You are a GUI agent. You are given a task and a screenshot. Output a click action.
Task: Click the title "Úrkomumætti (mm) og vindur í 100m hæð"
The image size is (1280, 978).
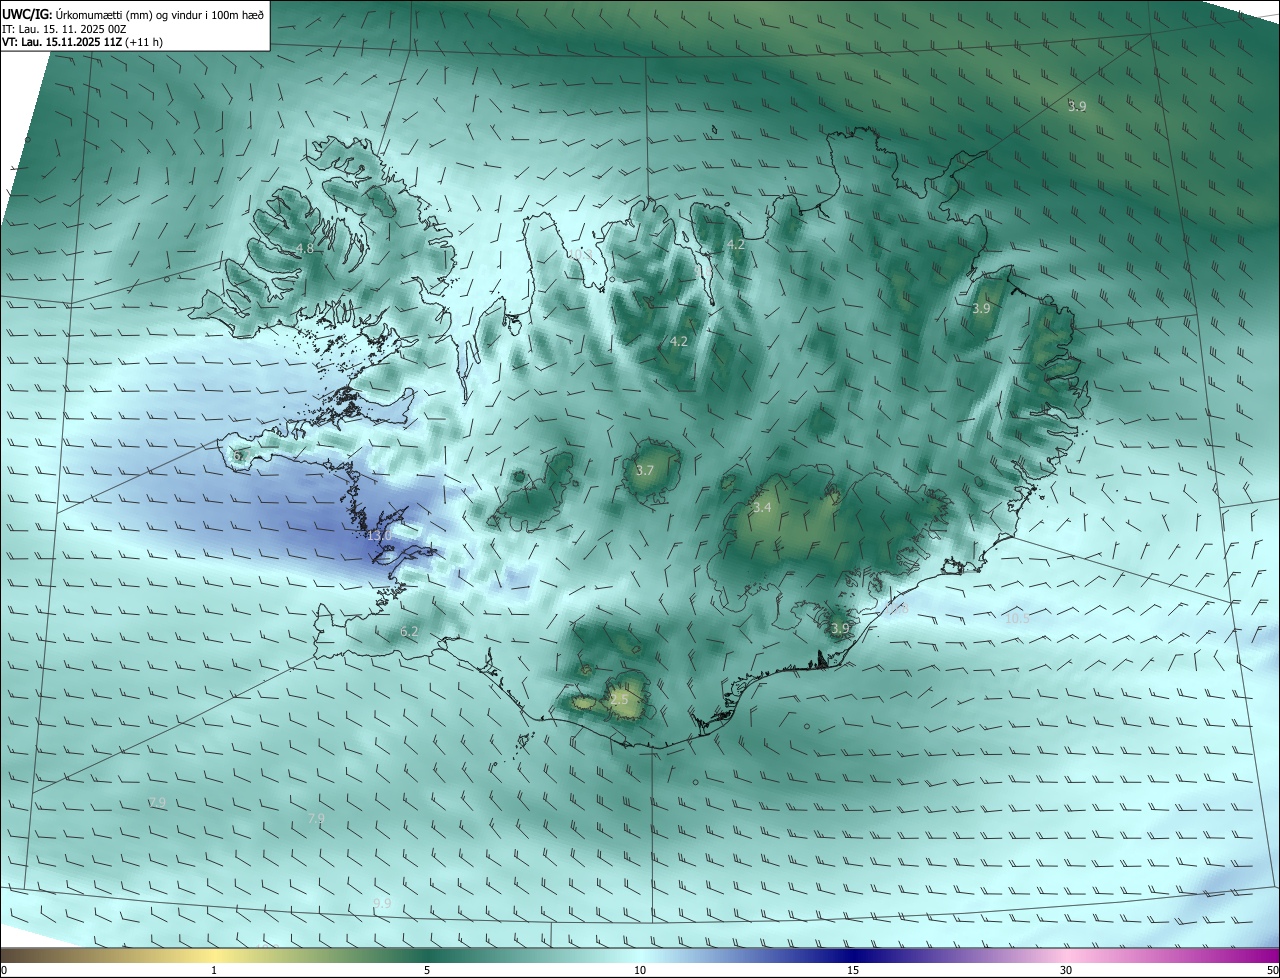tap(160, 14)
